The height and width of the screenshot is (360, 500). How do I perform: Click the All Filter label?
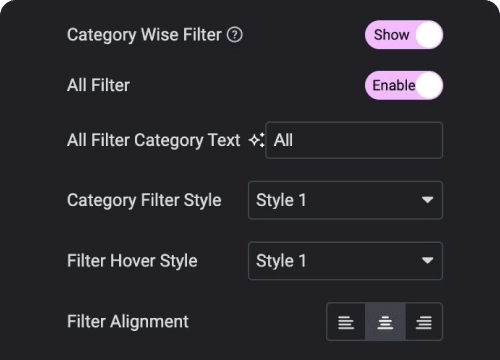pyautogui.click(x=98, y=85)
